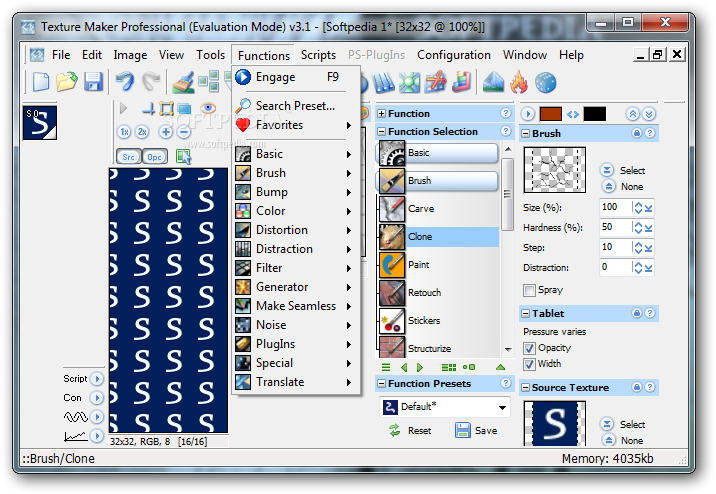
Task: Click None under Brush panel
Action: tap(621, 187)
